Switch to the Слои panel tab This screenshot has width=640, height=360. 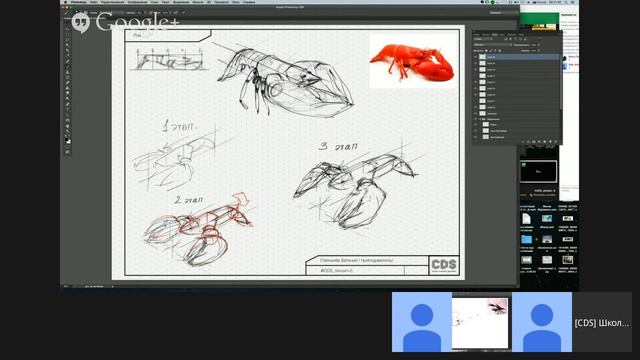(495, 35)
